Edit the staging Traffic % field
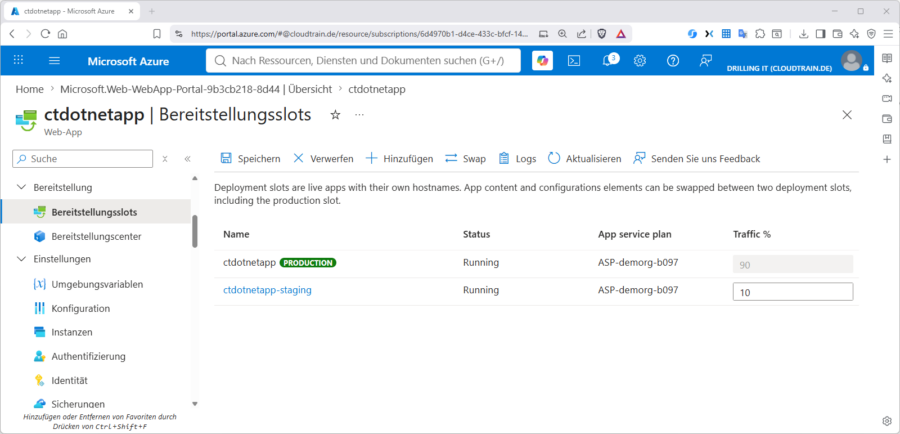This screenshot has height=434, width=900. coord(793,292)
